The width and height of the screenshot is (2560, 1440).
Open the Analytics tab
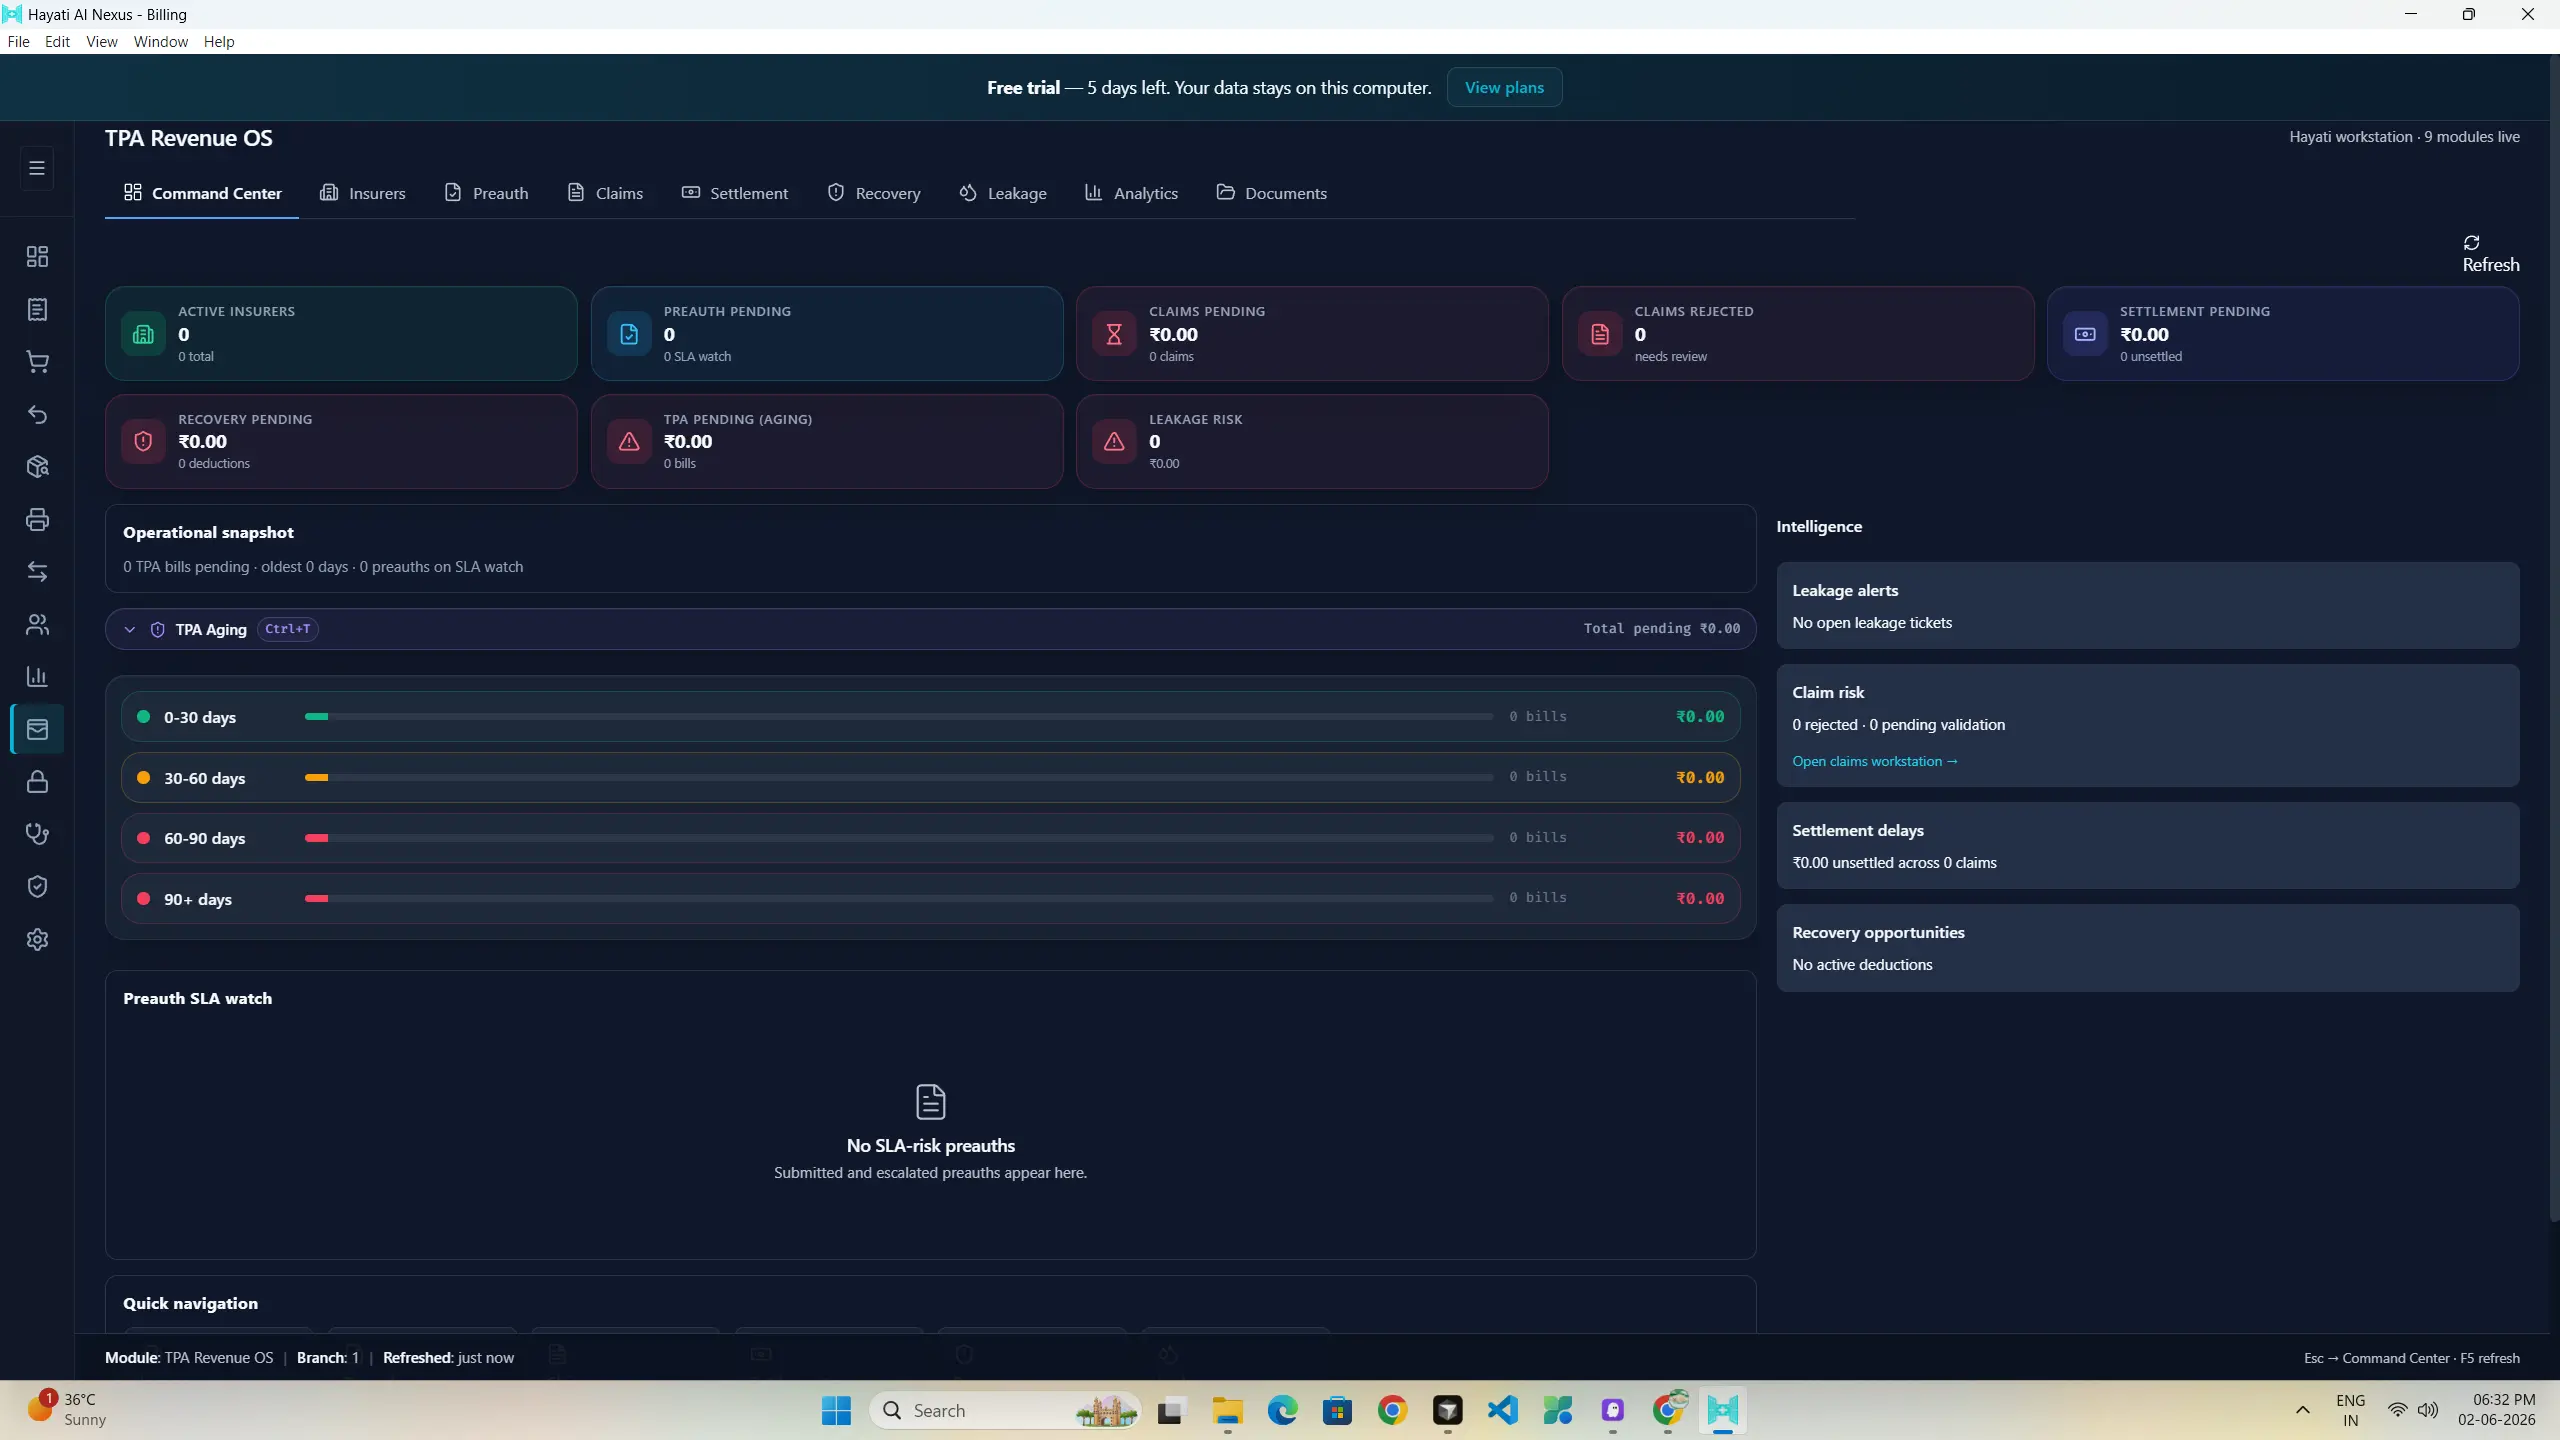coord(1132,193)
